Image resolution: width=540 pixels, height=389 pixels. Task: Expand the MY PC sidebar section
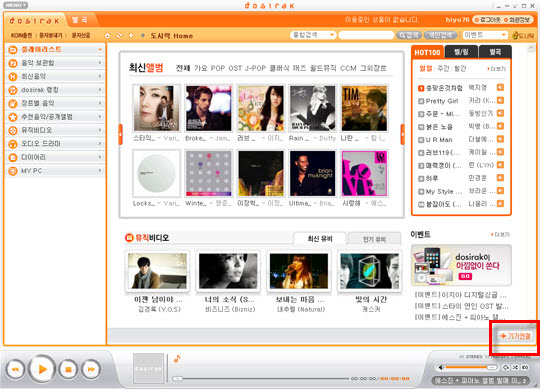coord(55,171)
